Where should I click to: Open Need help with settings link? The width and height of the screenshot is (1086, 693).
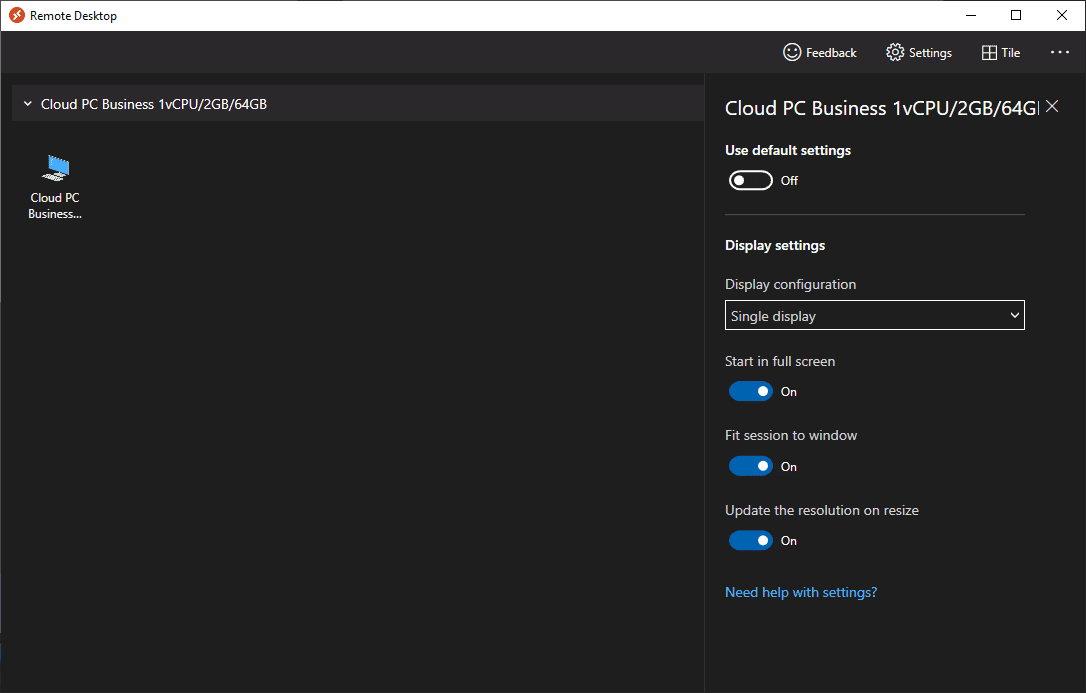pos(800,592)
